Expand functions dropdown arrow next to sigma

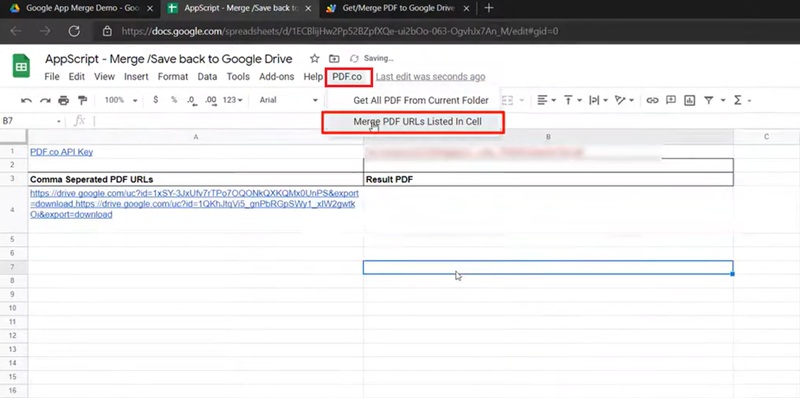click(x=749, y=101)
